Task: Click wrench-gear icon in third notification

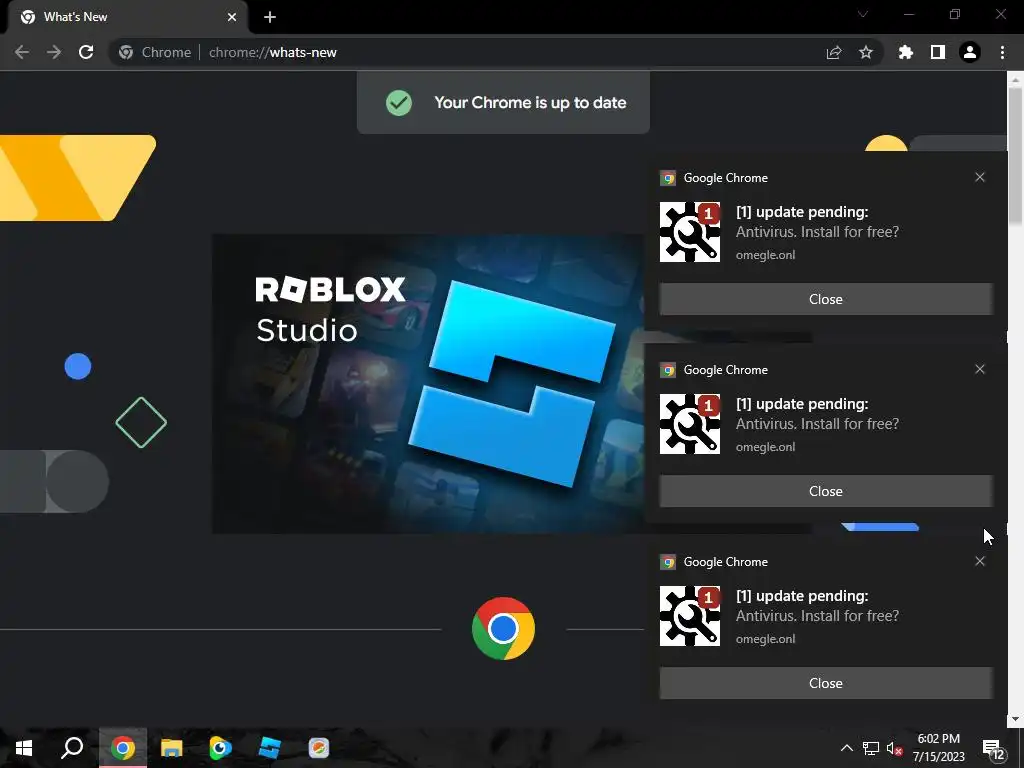Action: coord(690,616)
